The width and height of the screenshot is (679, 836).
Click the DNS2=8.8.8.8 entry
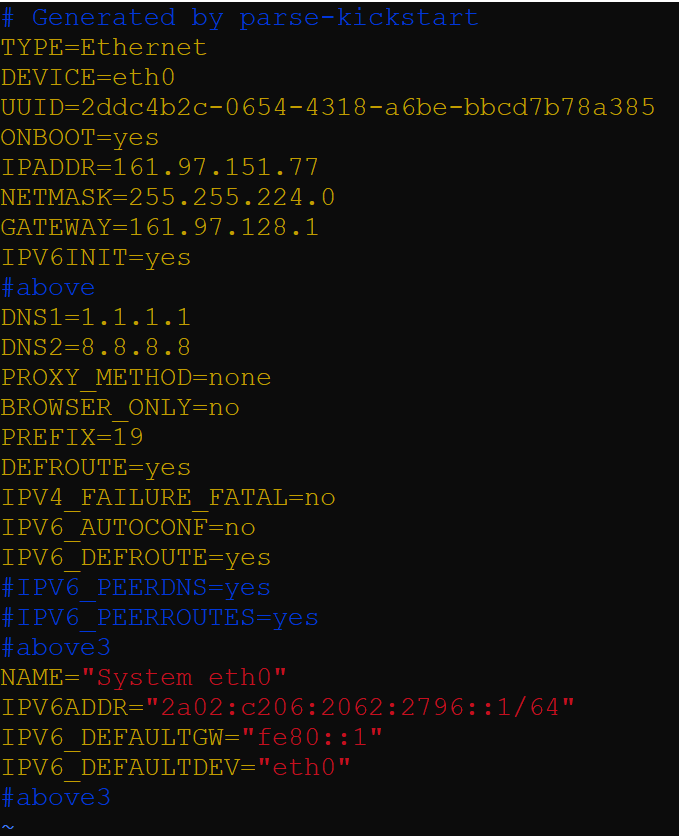click(96, 348)
